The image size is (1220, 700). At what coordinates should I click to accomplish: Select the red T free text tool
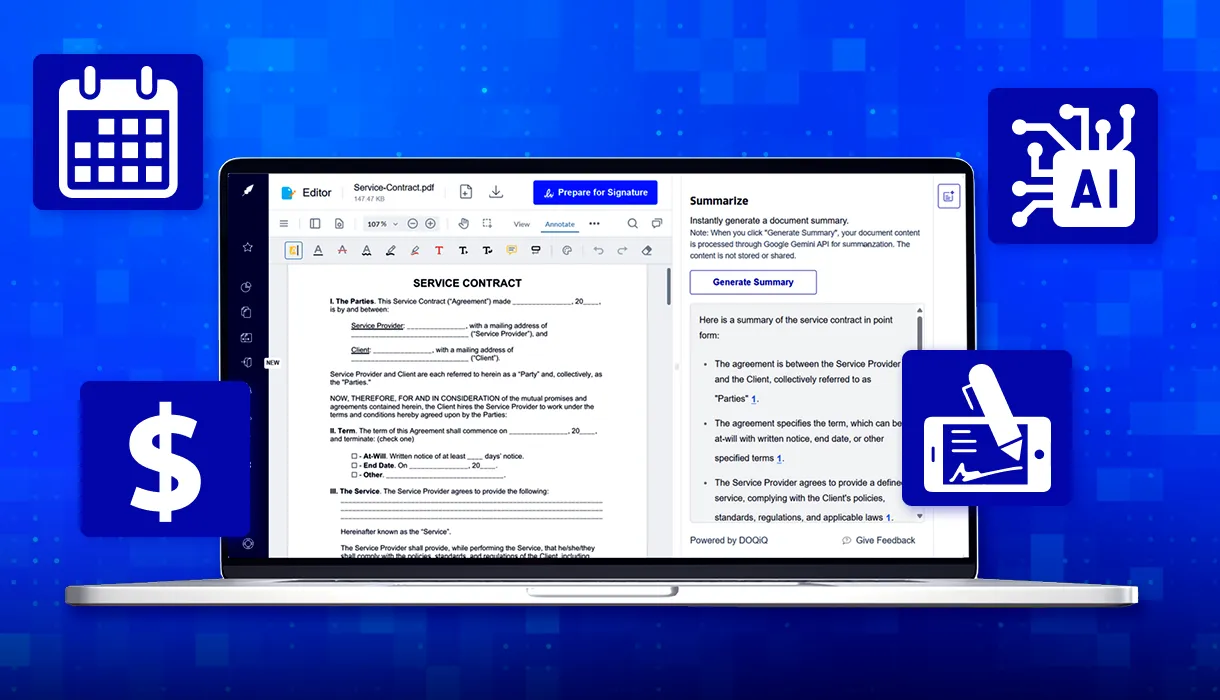pos(438,251)
